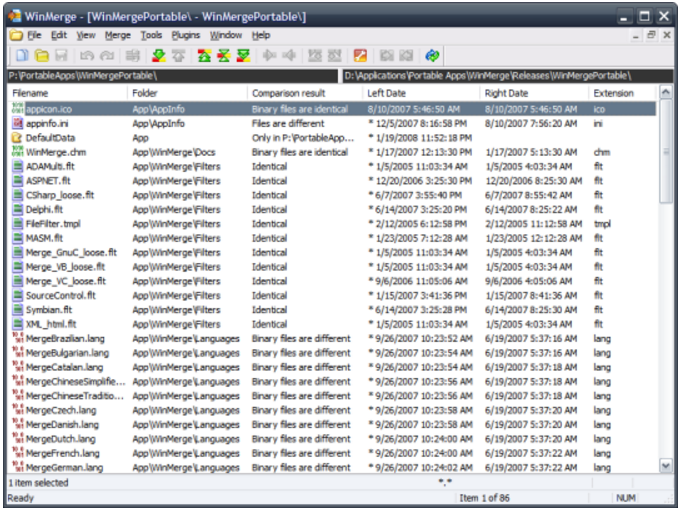The width and height of the screenshot is (678, 508).
Task: Open the Edit menu
Action: (59, 35)
